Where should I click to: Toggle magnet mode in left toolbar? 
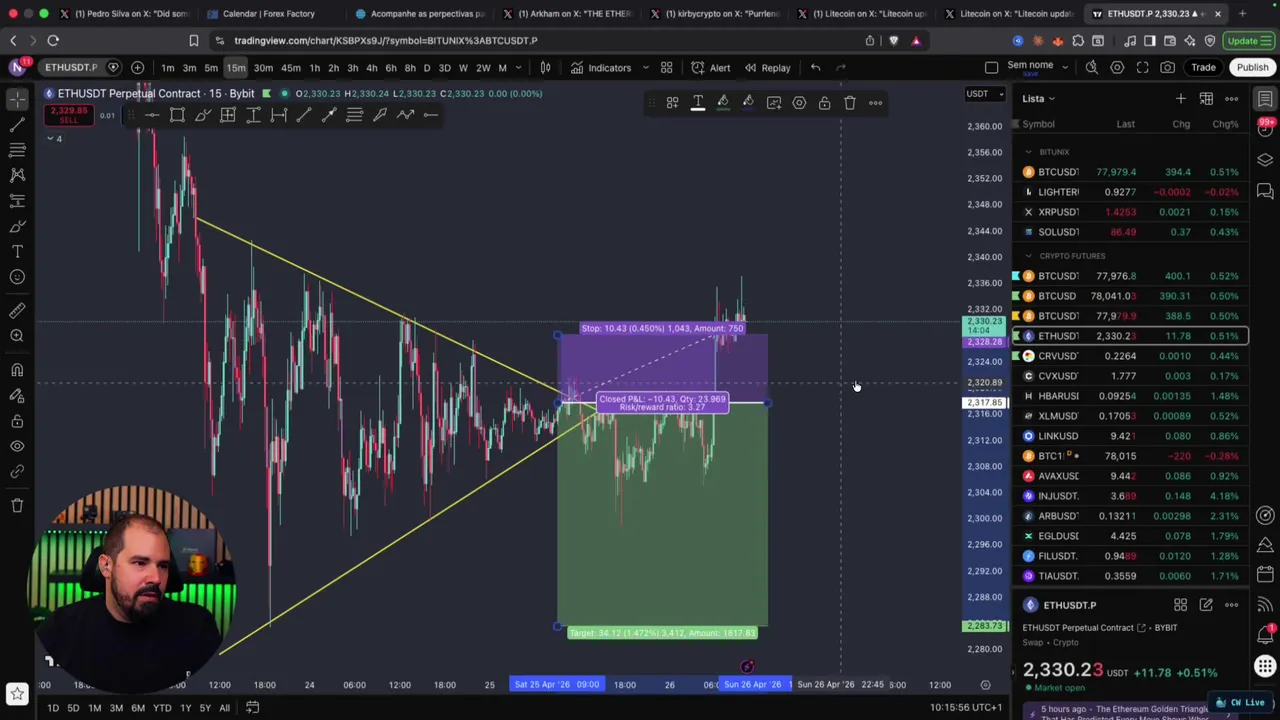[17, 370]
